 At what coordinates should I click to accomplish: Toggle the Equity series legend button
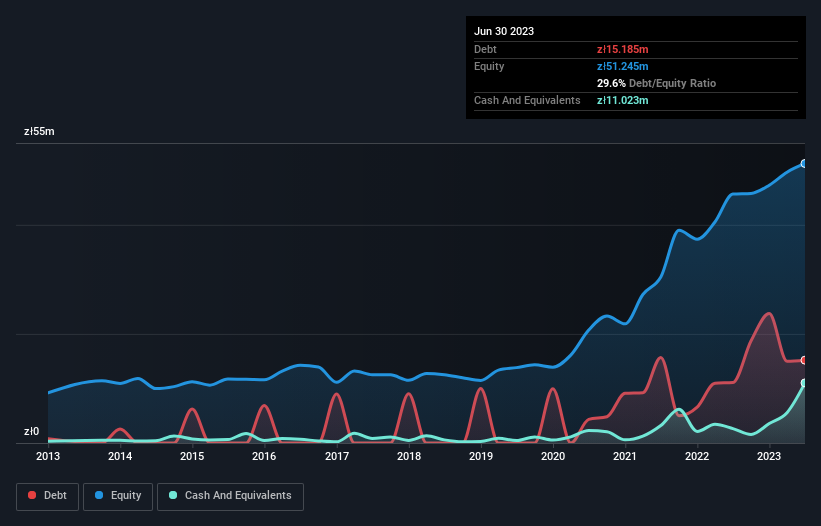pos(118,496)
